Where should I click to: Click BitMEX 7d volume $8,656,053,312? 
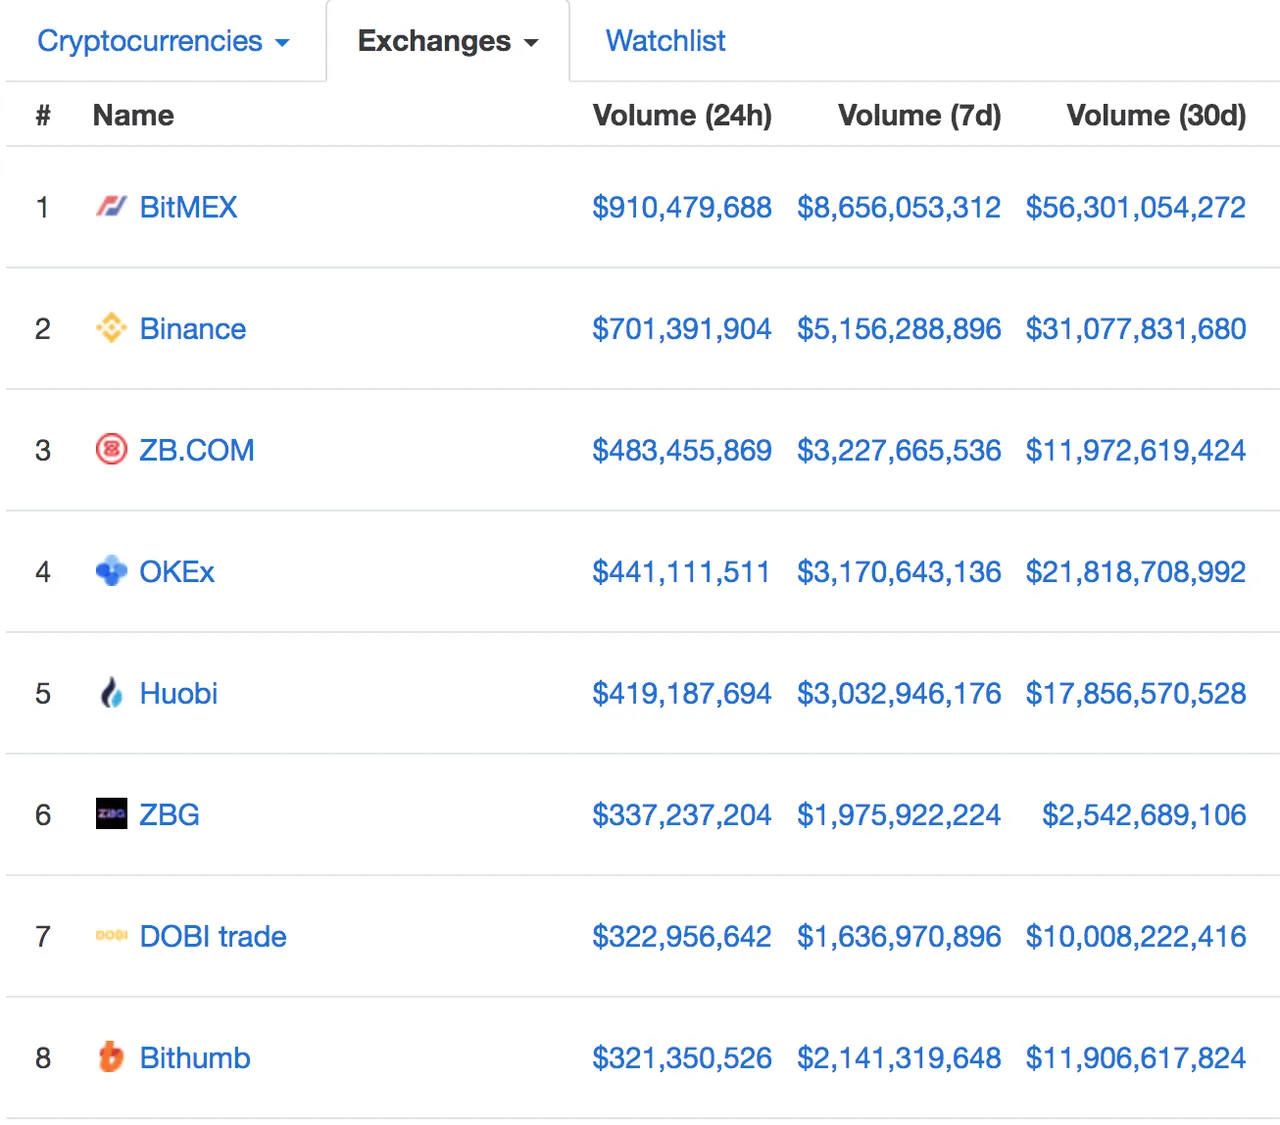(x=899, y=207)
